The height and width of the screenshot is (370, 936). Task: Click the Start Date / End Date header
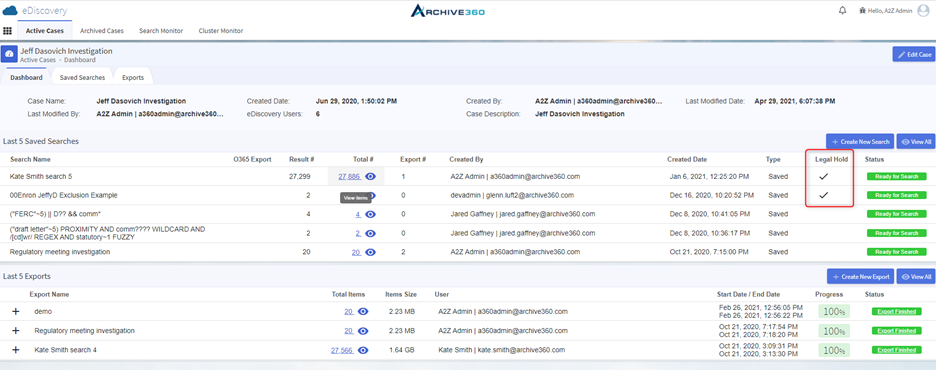pos(748,294)
